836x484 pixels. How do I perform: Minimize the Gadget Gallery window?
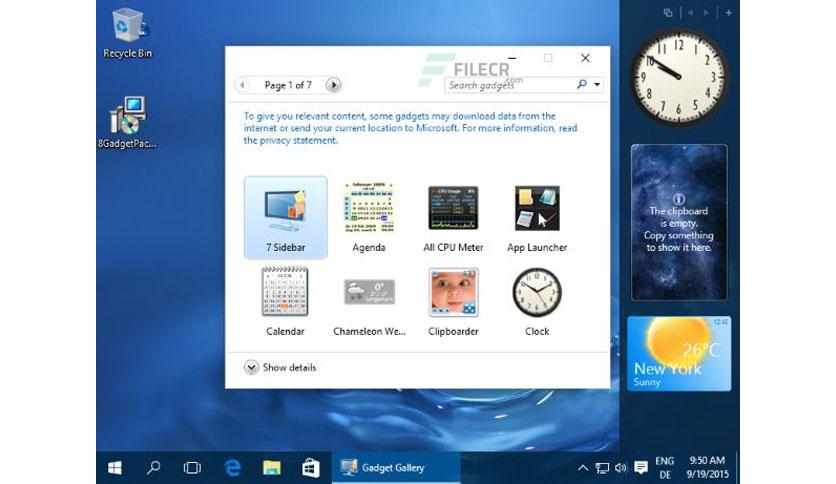[512, 58]
